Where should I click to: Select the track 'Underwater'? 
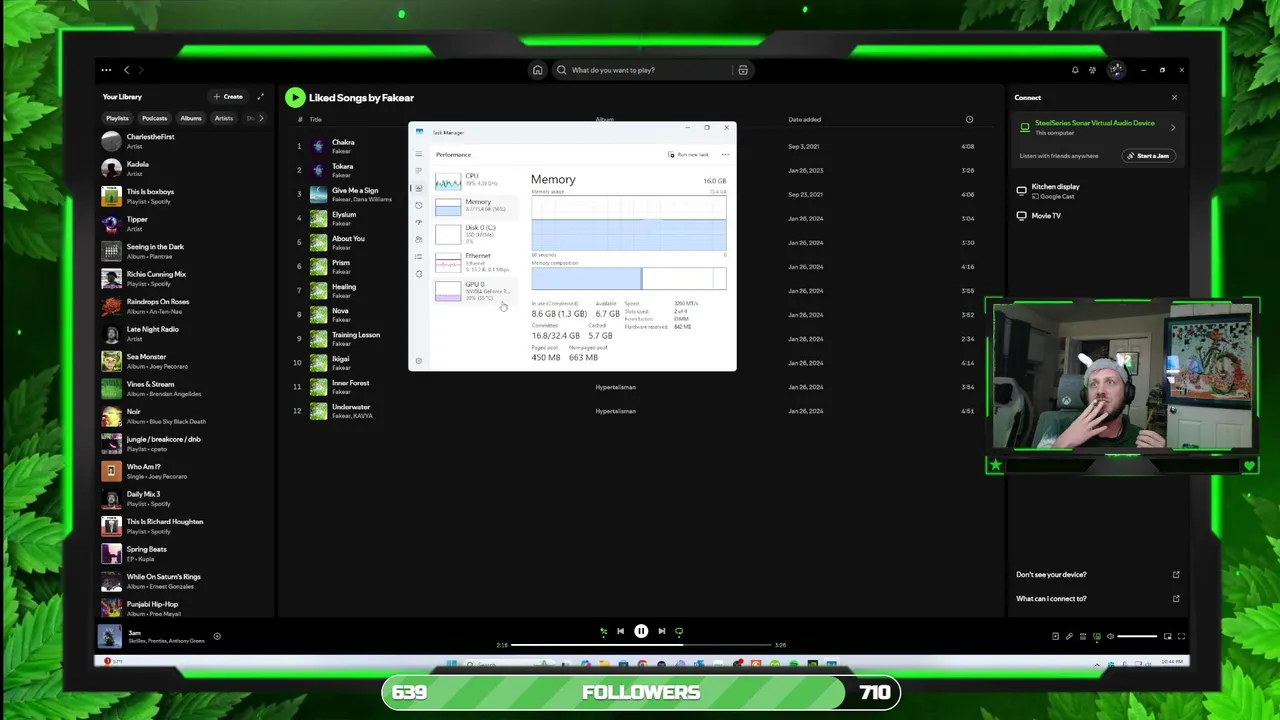[351, 407]
